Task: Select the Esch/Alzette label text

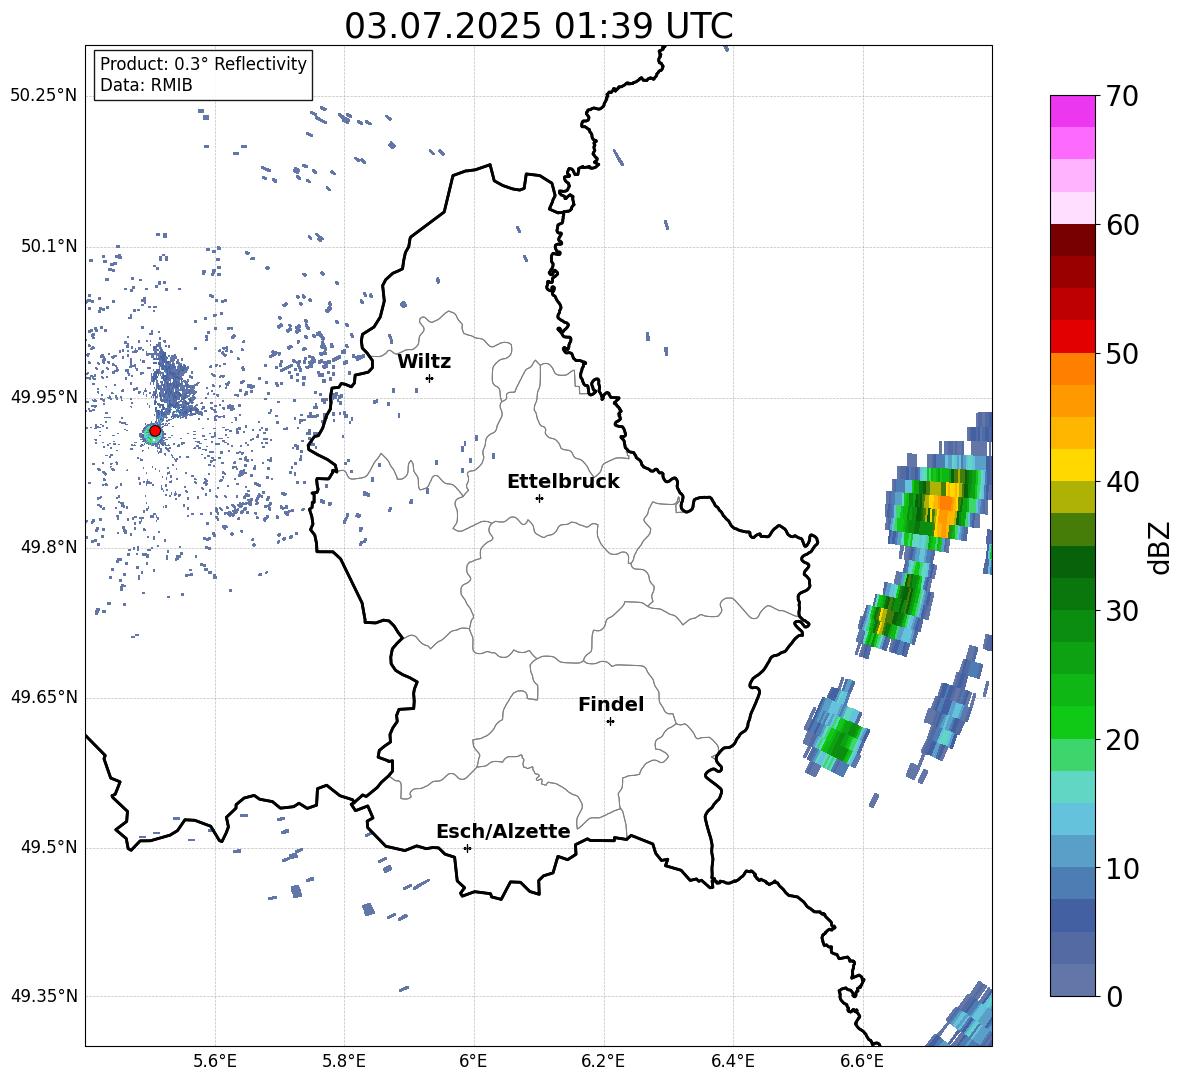Action: pos(503,831)
